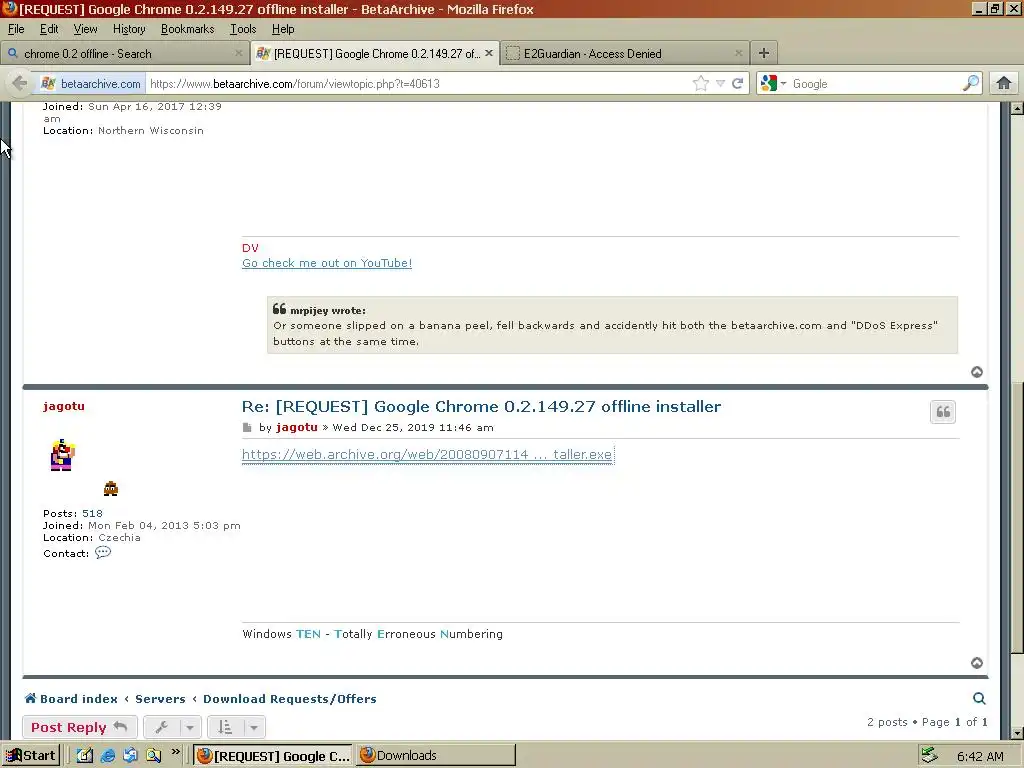Click the vertical scrollbar thumb
This screenshot has height=768, width=1024.
click(x=1017, y=519)
